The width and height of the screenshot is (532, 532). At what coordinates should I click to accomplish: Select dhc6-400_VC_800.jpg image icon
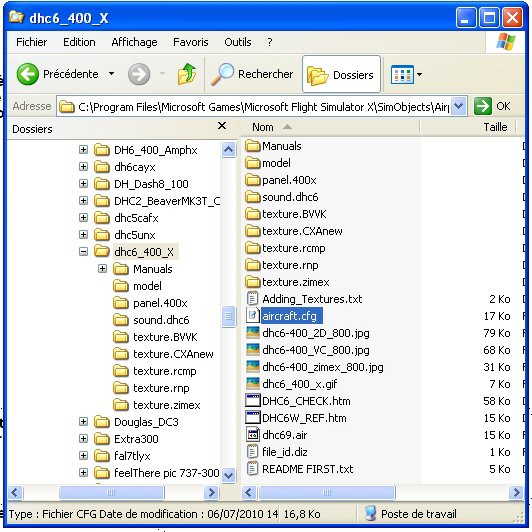coord(252,350)
